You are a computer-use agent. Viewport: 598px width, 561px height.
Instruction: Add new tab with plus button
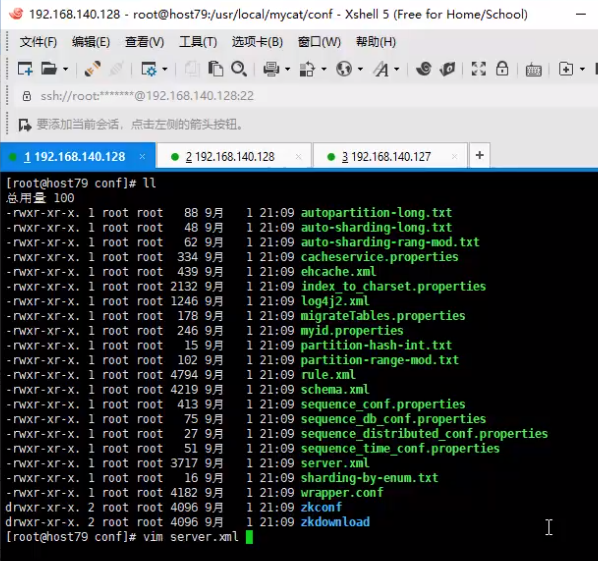pos(480,155)
